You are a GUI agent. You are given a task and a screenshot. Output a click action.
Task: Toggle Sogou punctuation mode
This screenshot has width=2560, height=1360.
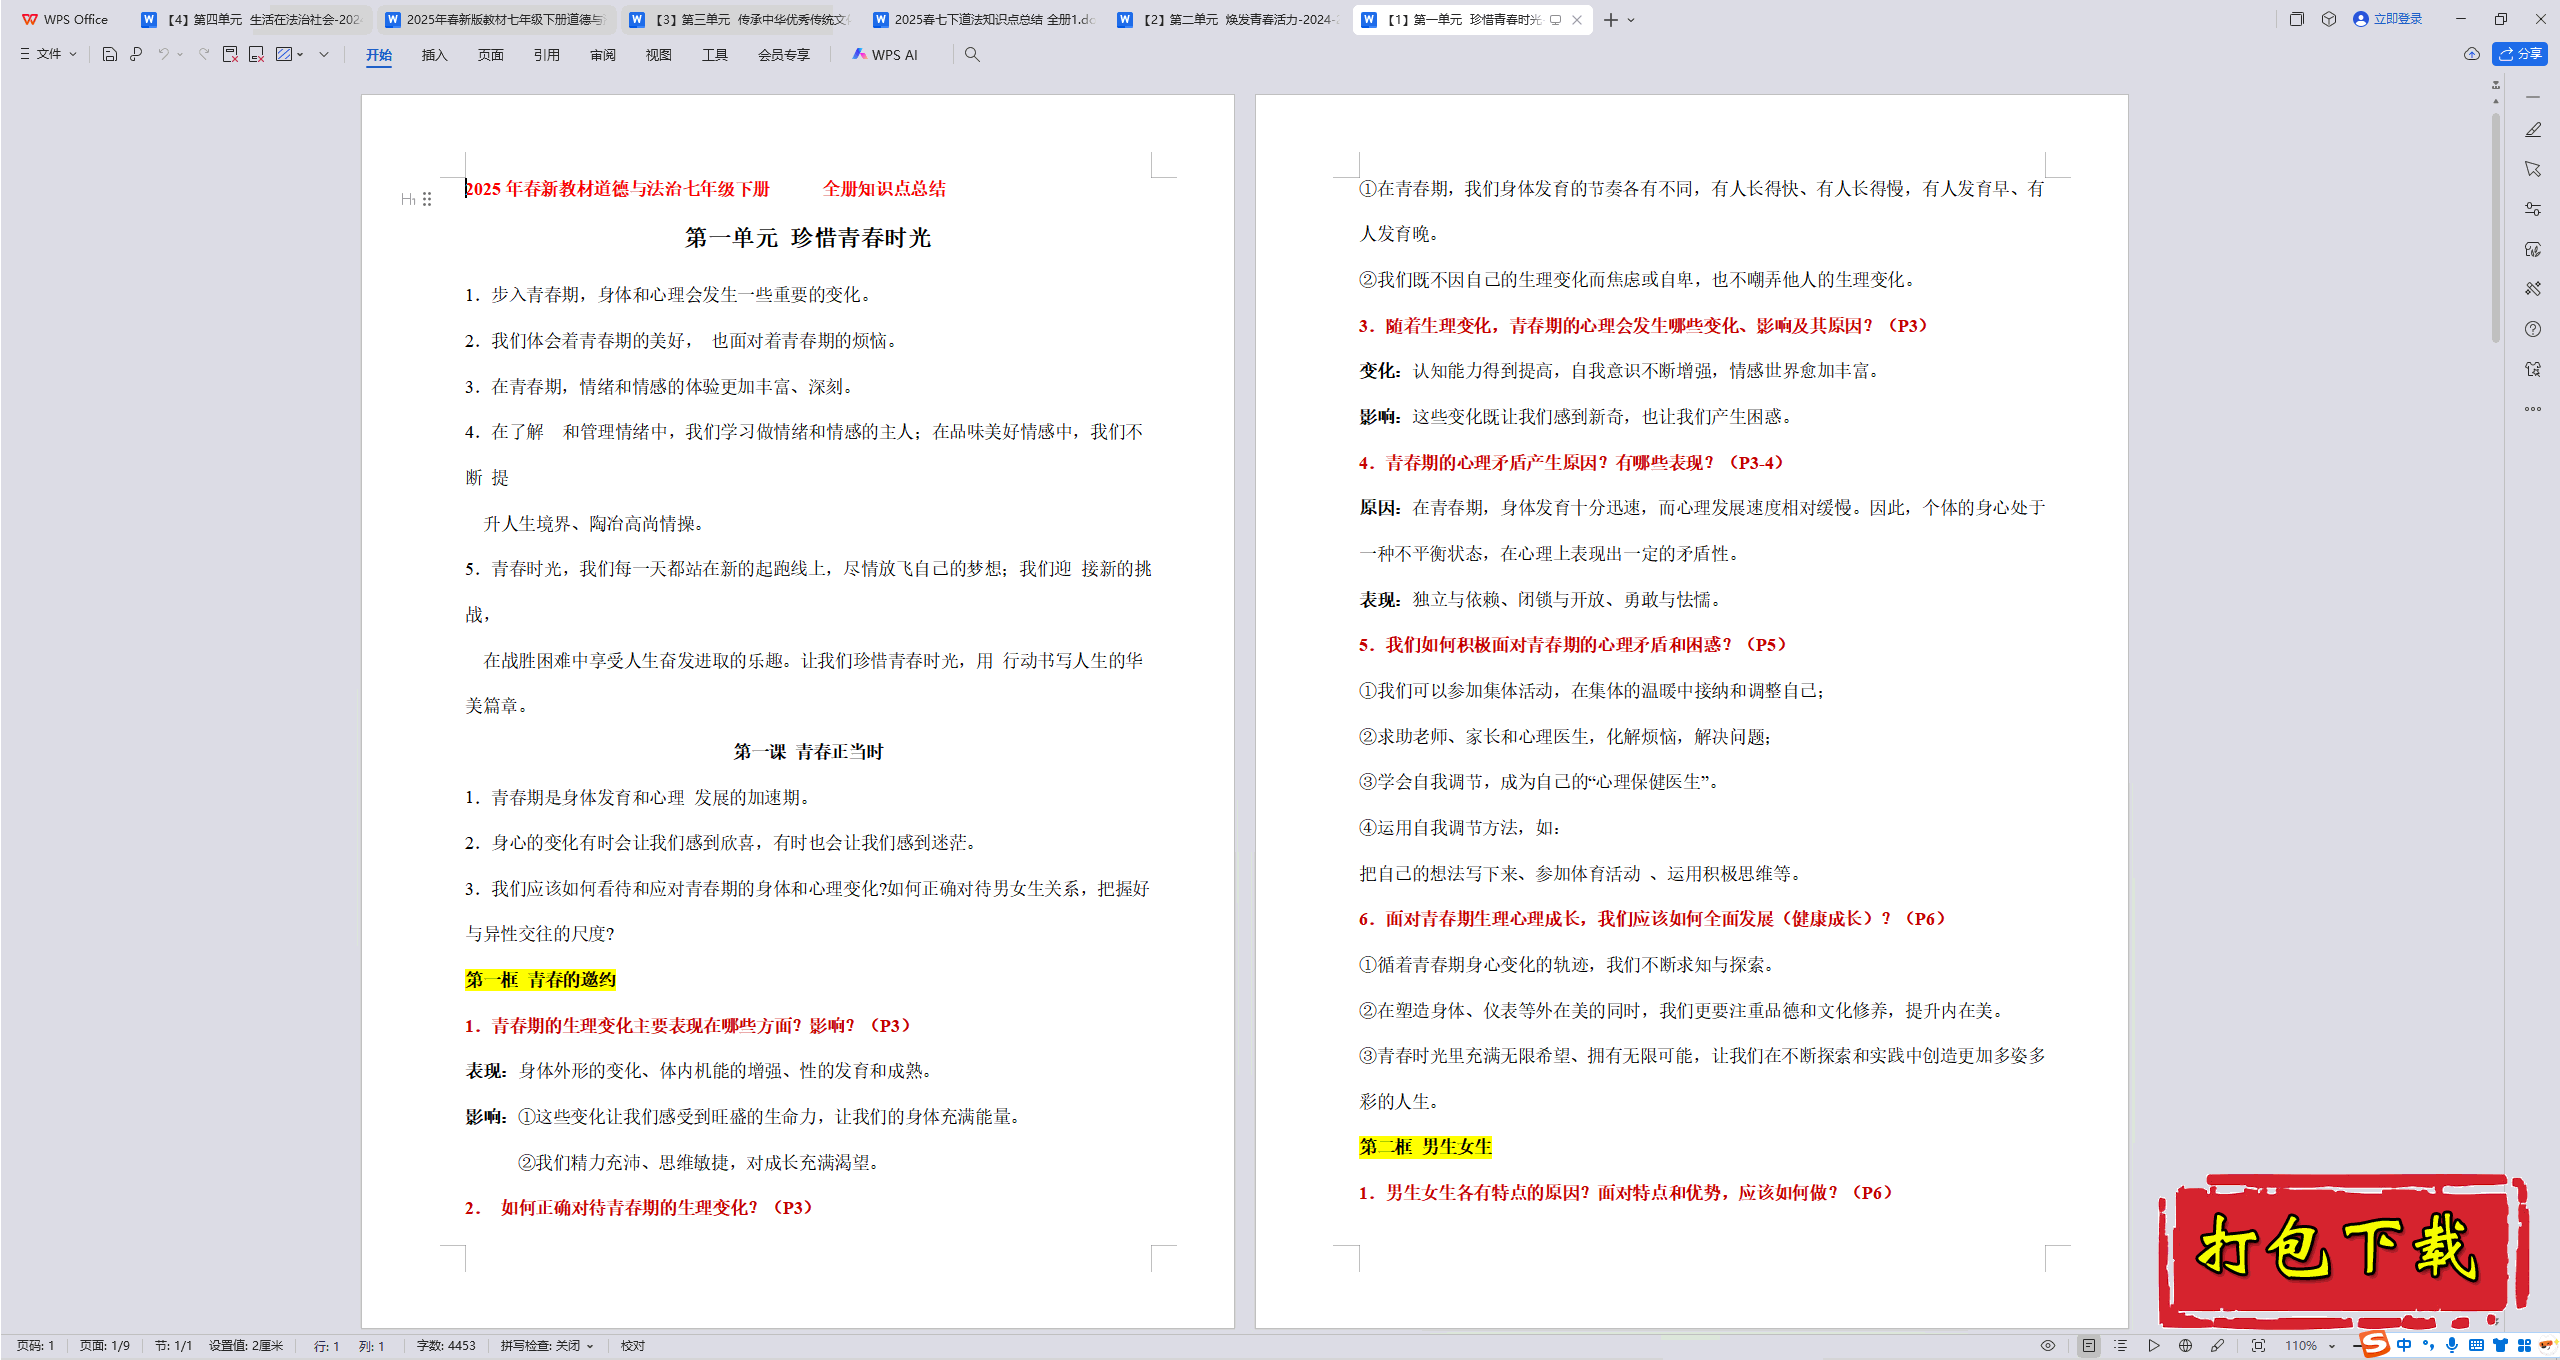[2428, 1346]
